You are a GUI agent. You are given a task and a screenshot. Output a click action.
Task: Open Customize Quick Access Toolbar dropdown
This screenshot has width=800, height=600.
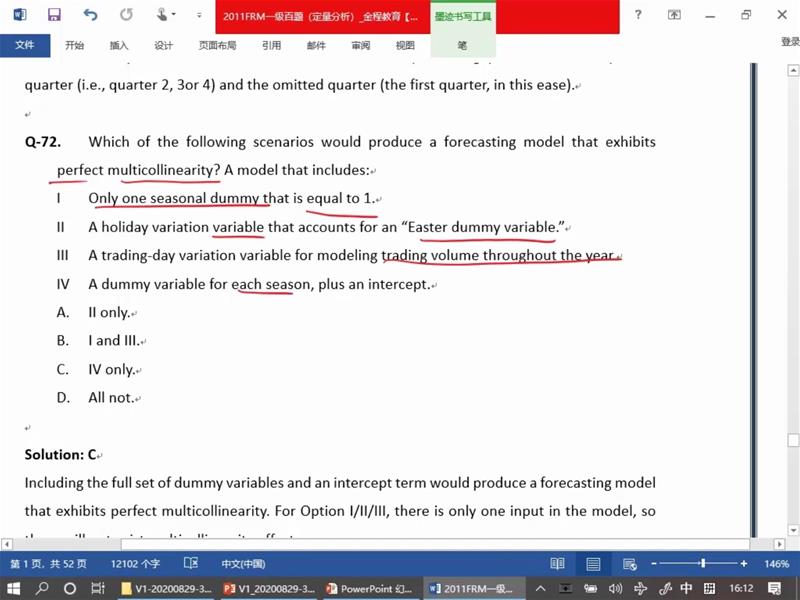[x=199, y=15]
